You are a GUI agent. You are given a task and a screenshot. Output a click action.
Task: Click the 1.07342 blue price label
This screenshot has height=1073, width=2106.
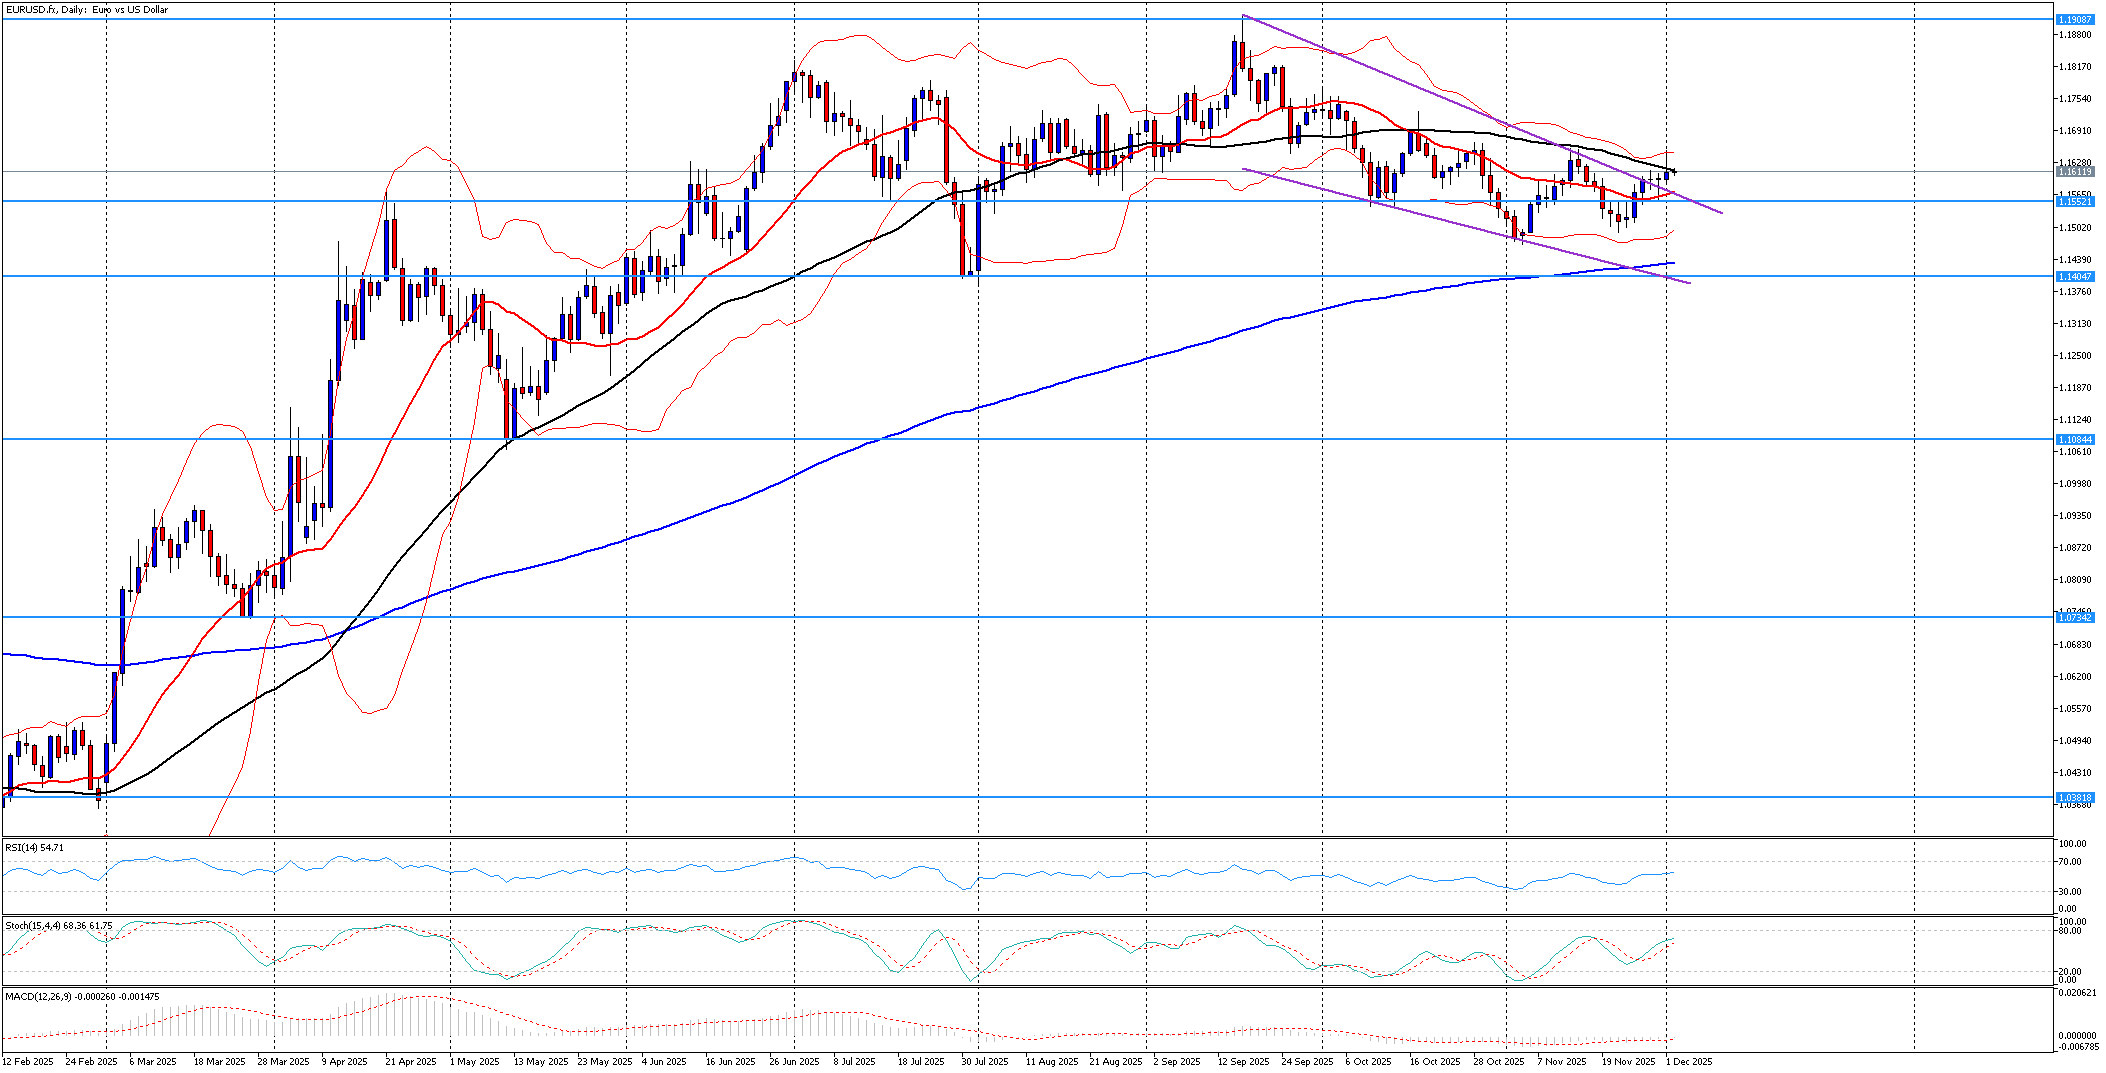click(x=2073, y=618)
